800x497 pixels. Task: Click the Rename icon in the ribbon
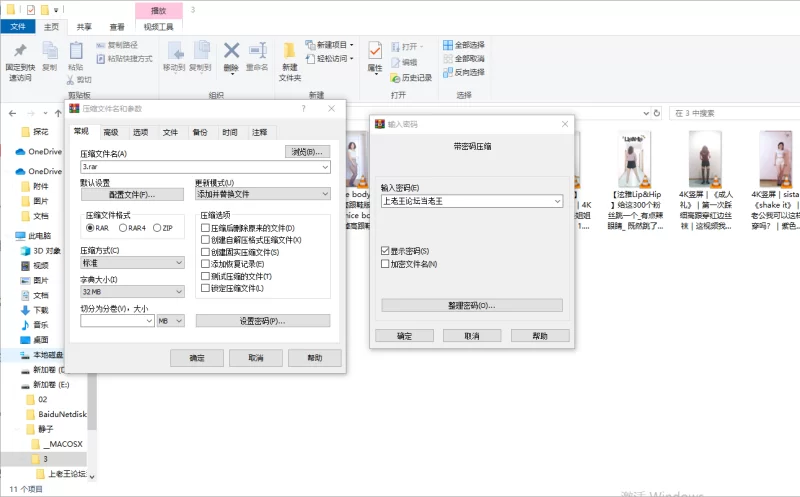pyautogui.click(x=258, y=51)
